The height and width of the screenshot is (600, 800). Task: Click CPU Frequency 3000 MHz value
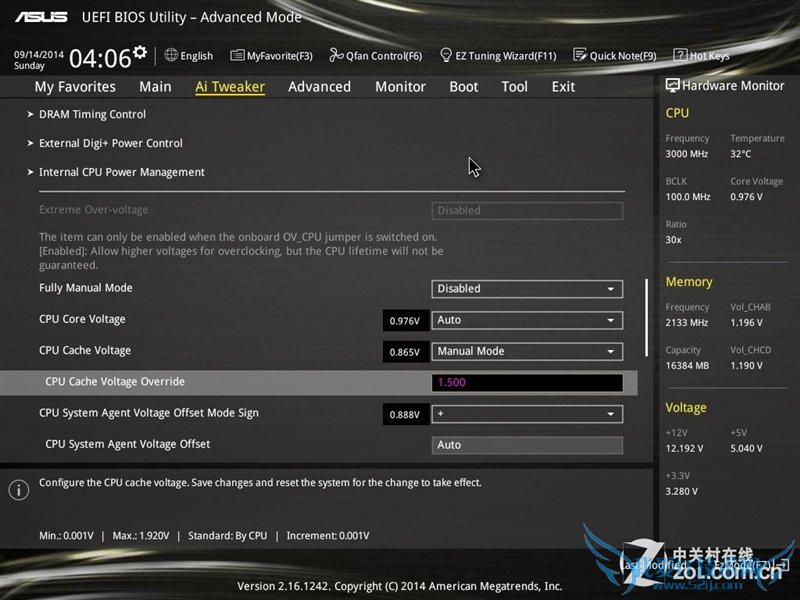tap(687, 154)
